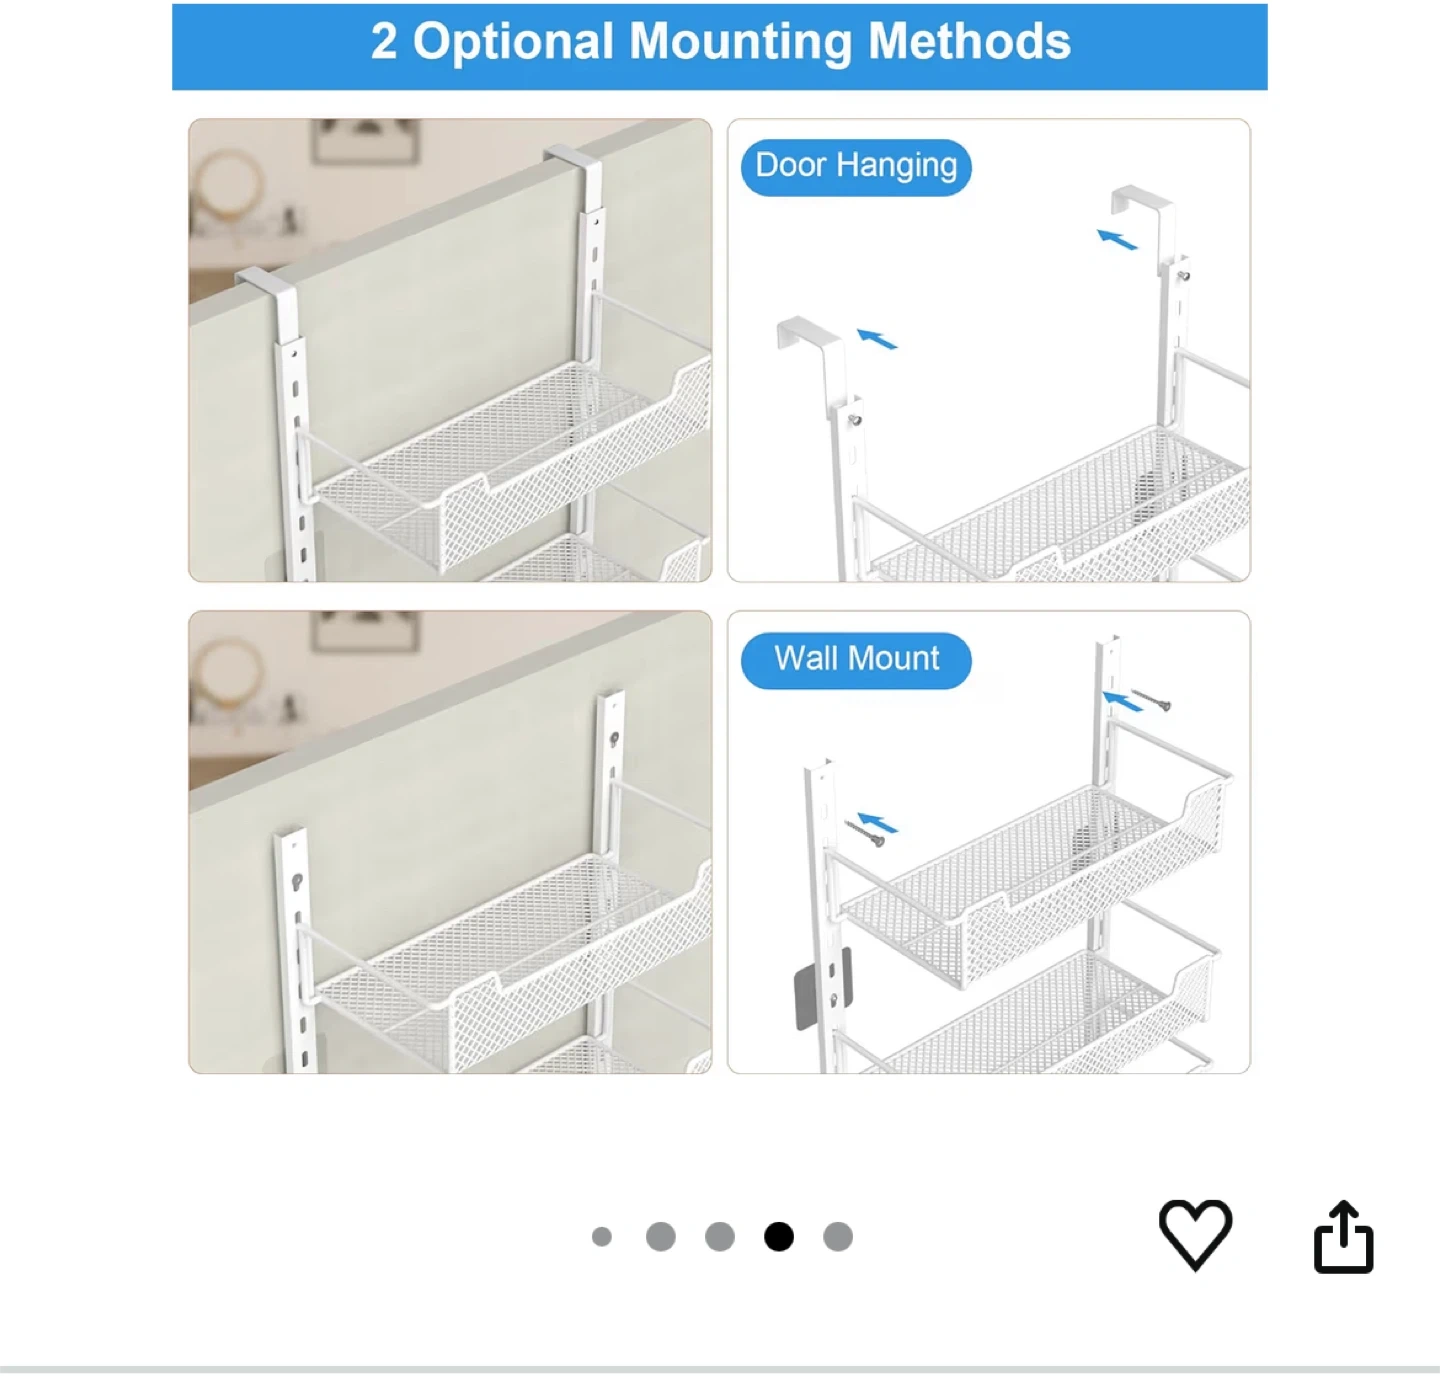The width and height of the screenshot is (1440, 1377).
Task: Open the Wall Mount diagram image
Action: [x=989, y=842]
